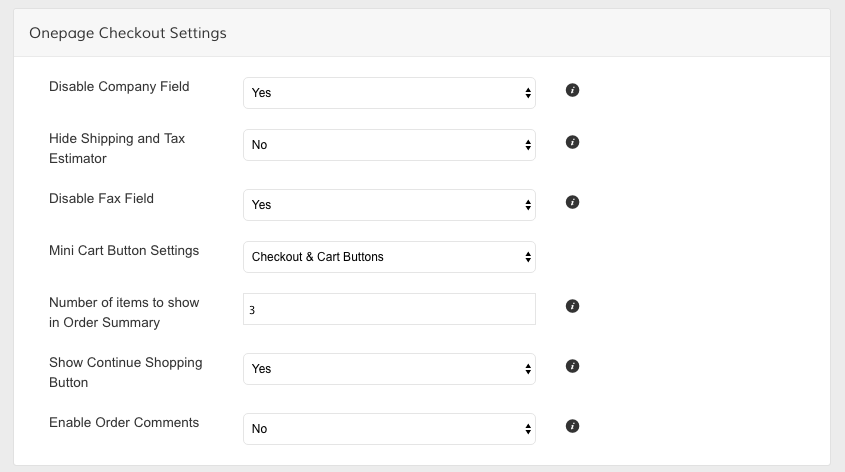Click the Hide Shipping and Tax Estimator label
Viewport: 845px width, 472px height.
[x=118, y=147]
